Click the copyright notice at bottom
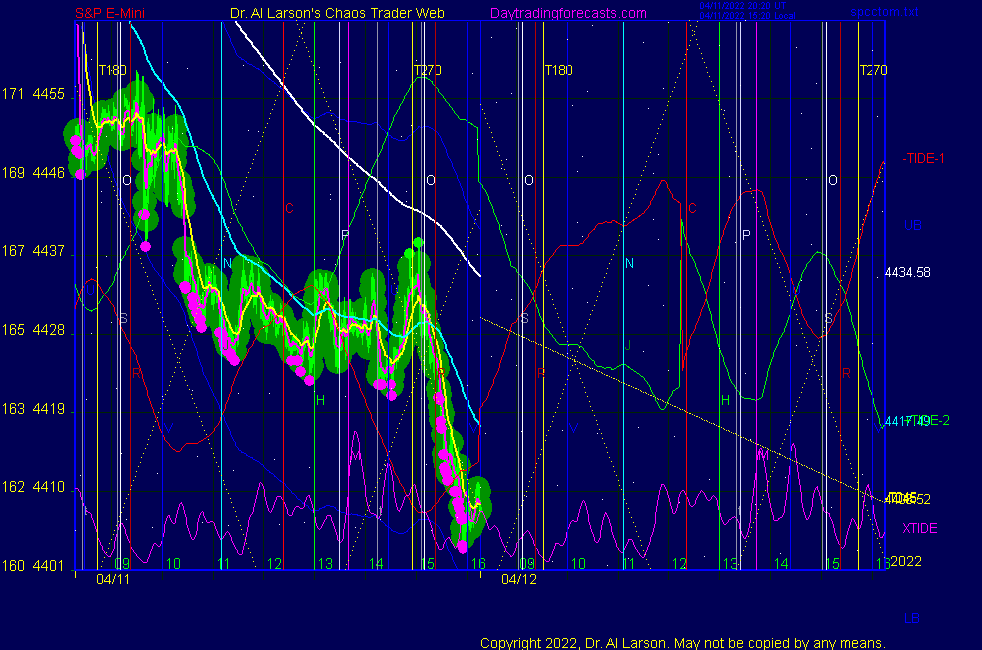Image resolution: width=982 pixels, height=650 pixels. click(682, 642)
